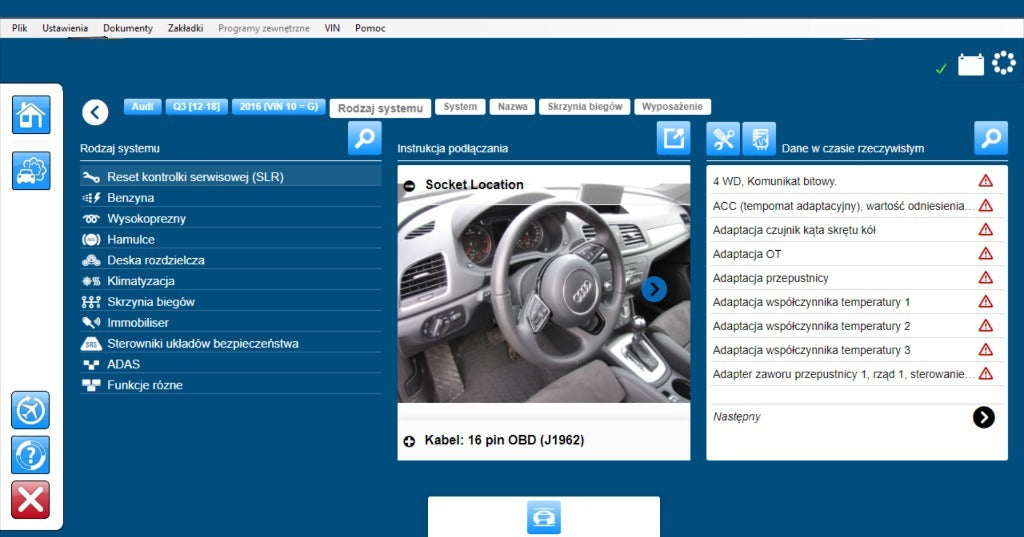Click ACC (tempomat adaptacyjny) row

(856, 205)
